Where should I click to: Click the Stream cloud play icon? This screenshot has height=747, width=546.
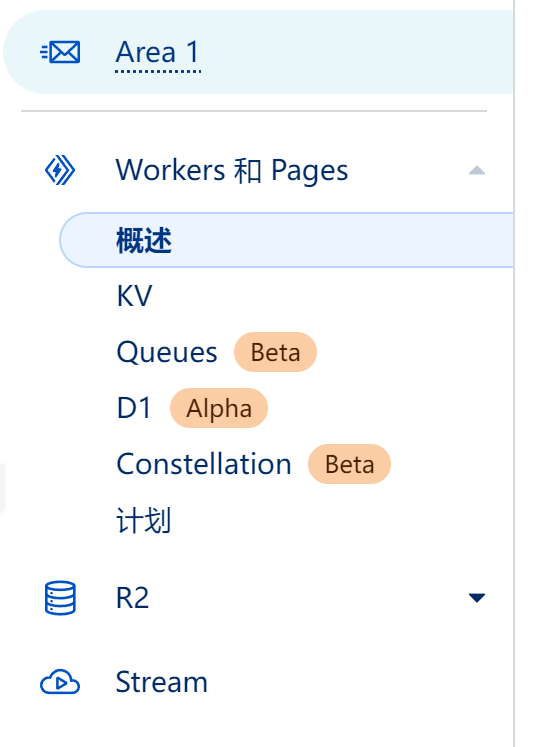[x=60, y=682]
